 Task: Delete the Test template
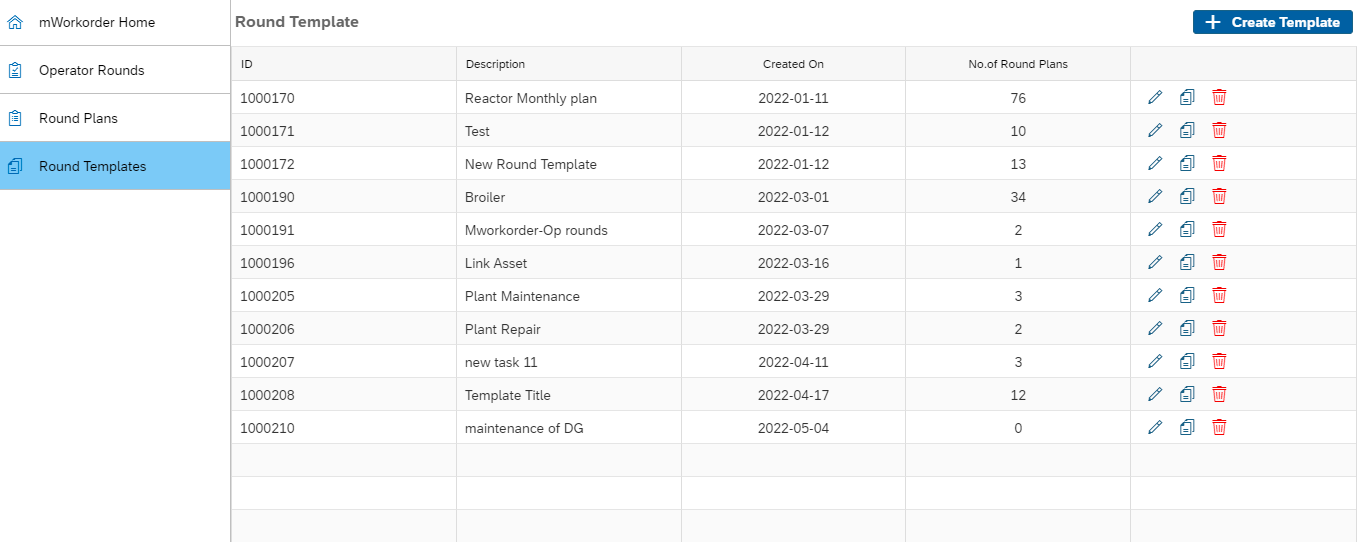point(1219,130)
